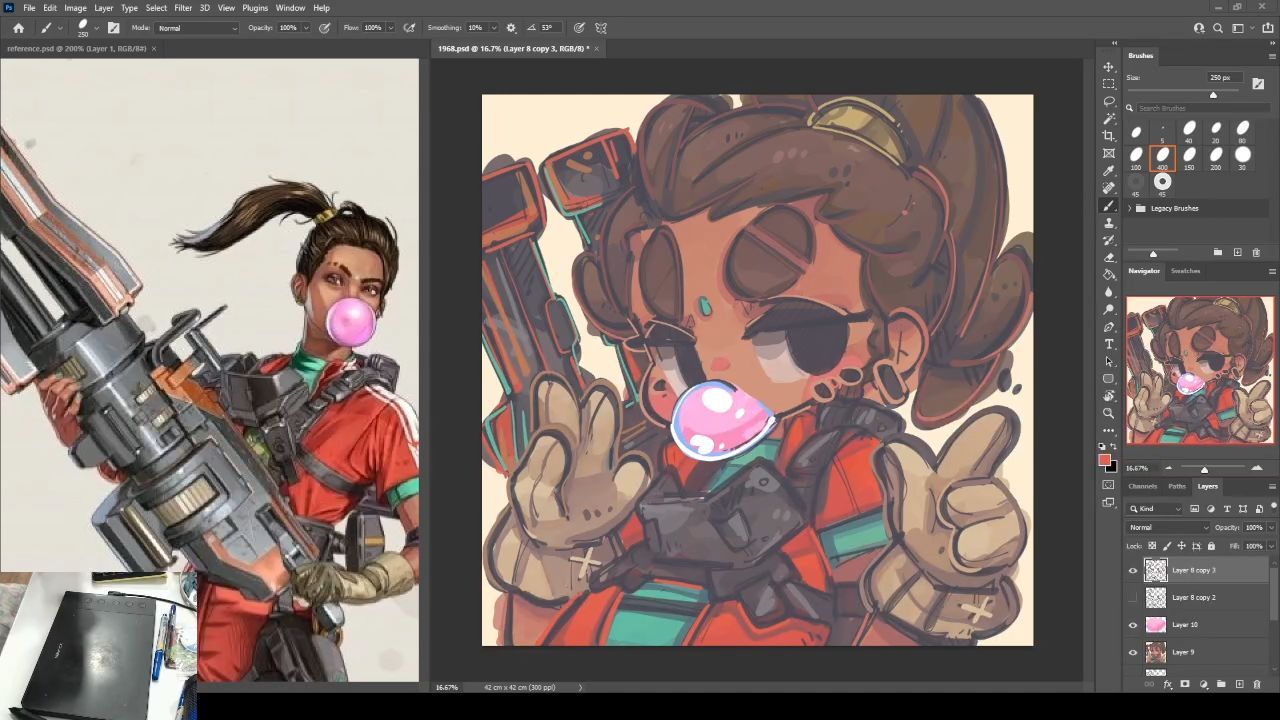The image size is (1280, 720).
Task: Add layer style fx icon
Action: (x=1168, y=684)
